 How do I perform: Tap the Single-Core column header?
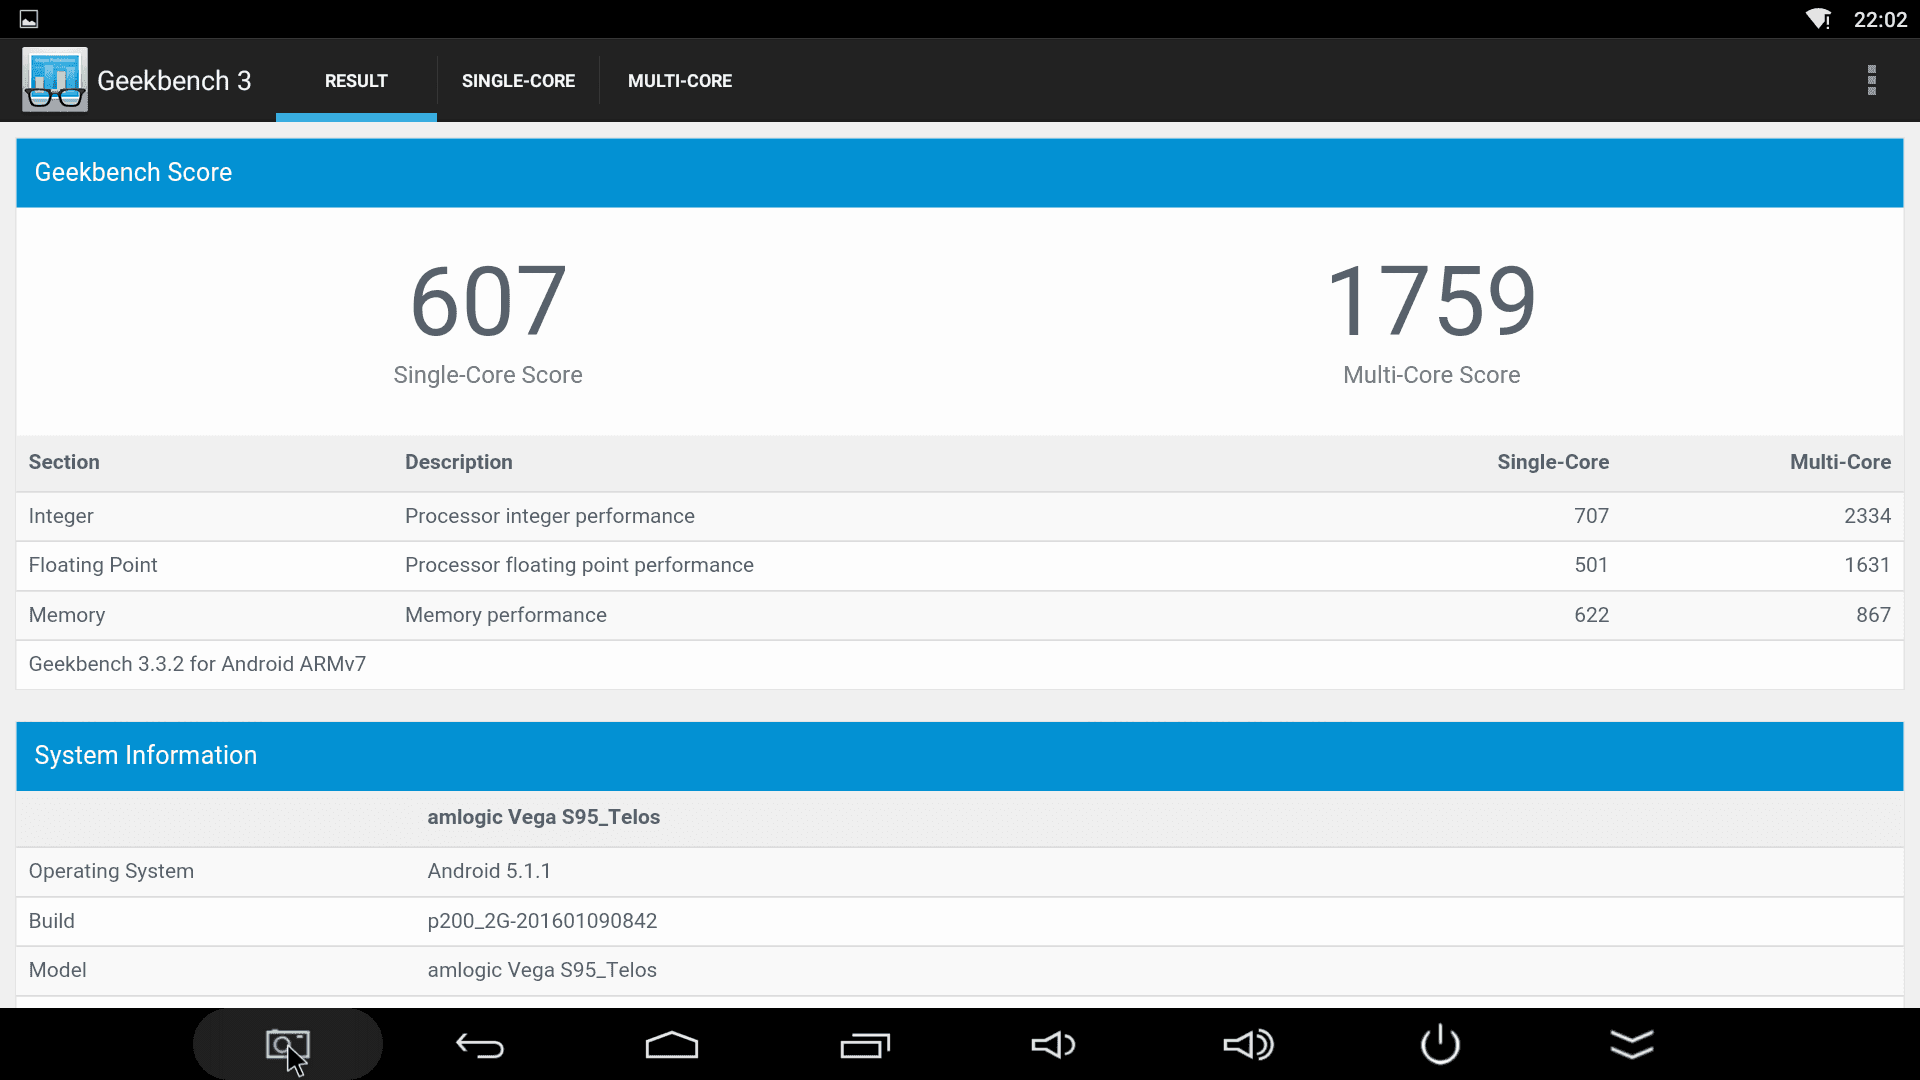pyautogui.click(x=1553, y=462)
